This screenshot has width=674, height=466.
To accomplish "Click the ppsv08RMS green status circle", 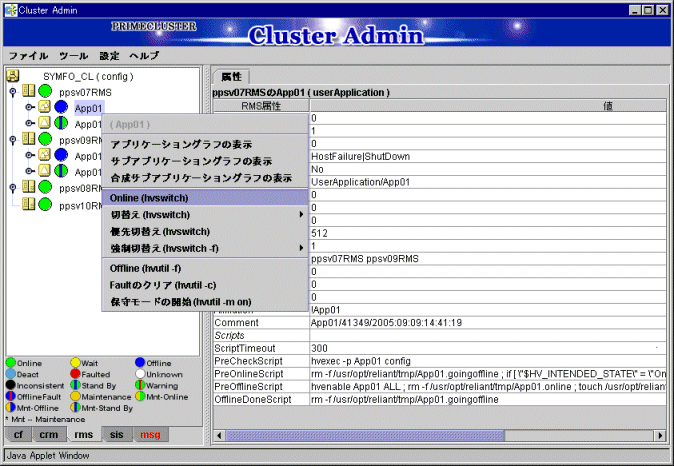I will [x=45, y=188].
